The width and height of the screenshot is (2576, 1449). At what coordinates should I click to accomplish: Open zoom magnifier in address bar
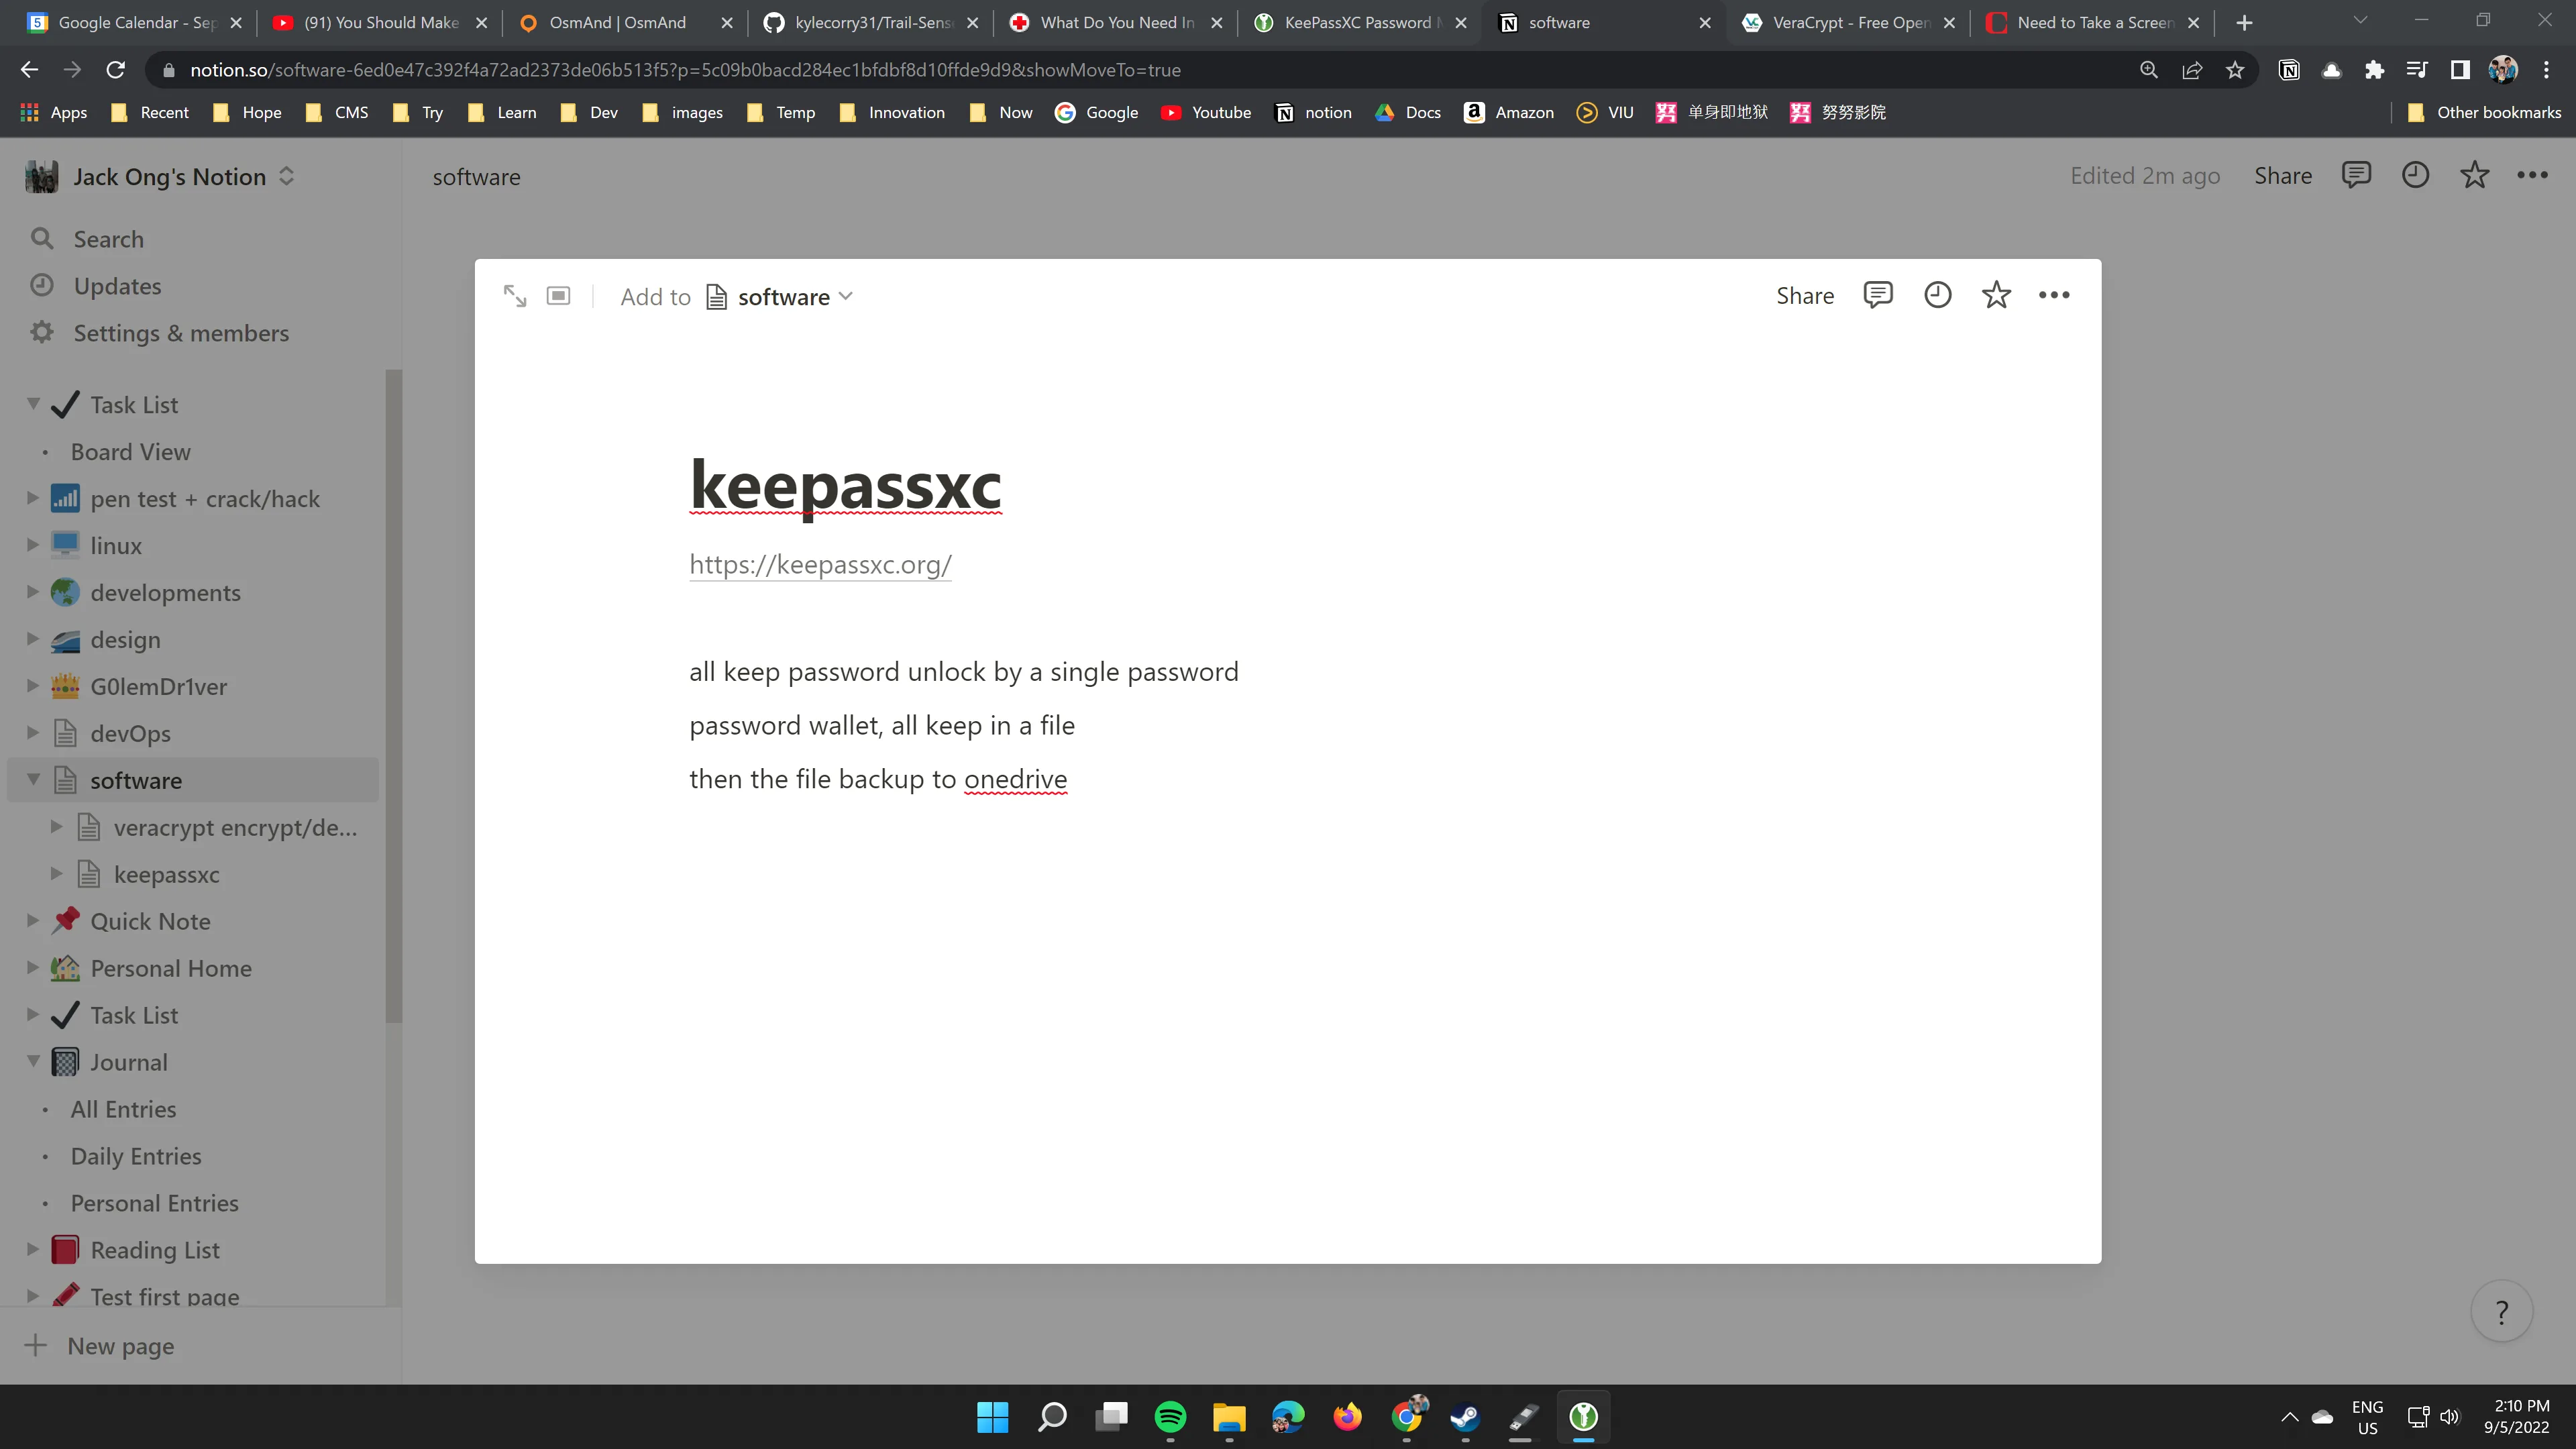pos(2149,70)
